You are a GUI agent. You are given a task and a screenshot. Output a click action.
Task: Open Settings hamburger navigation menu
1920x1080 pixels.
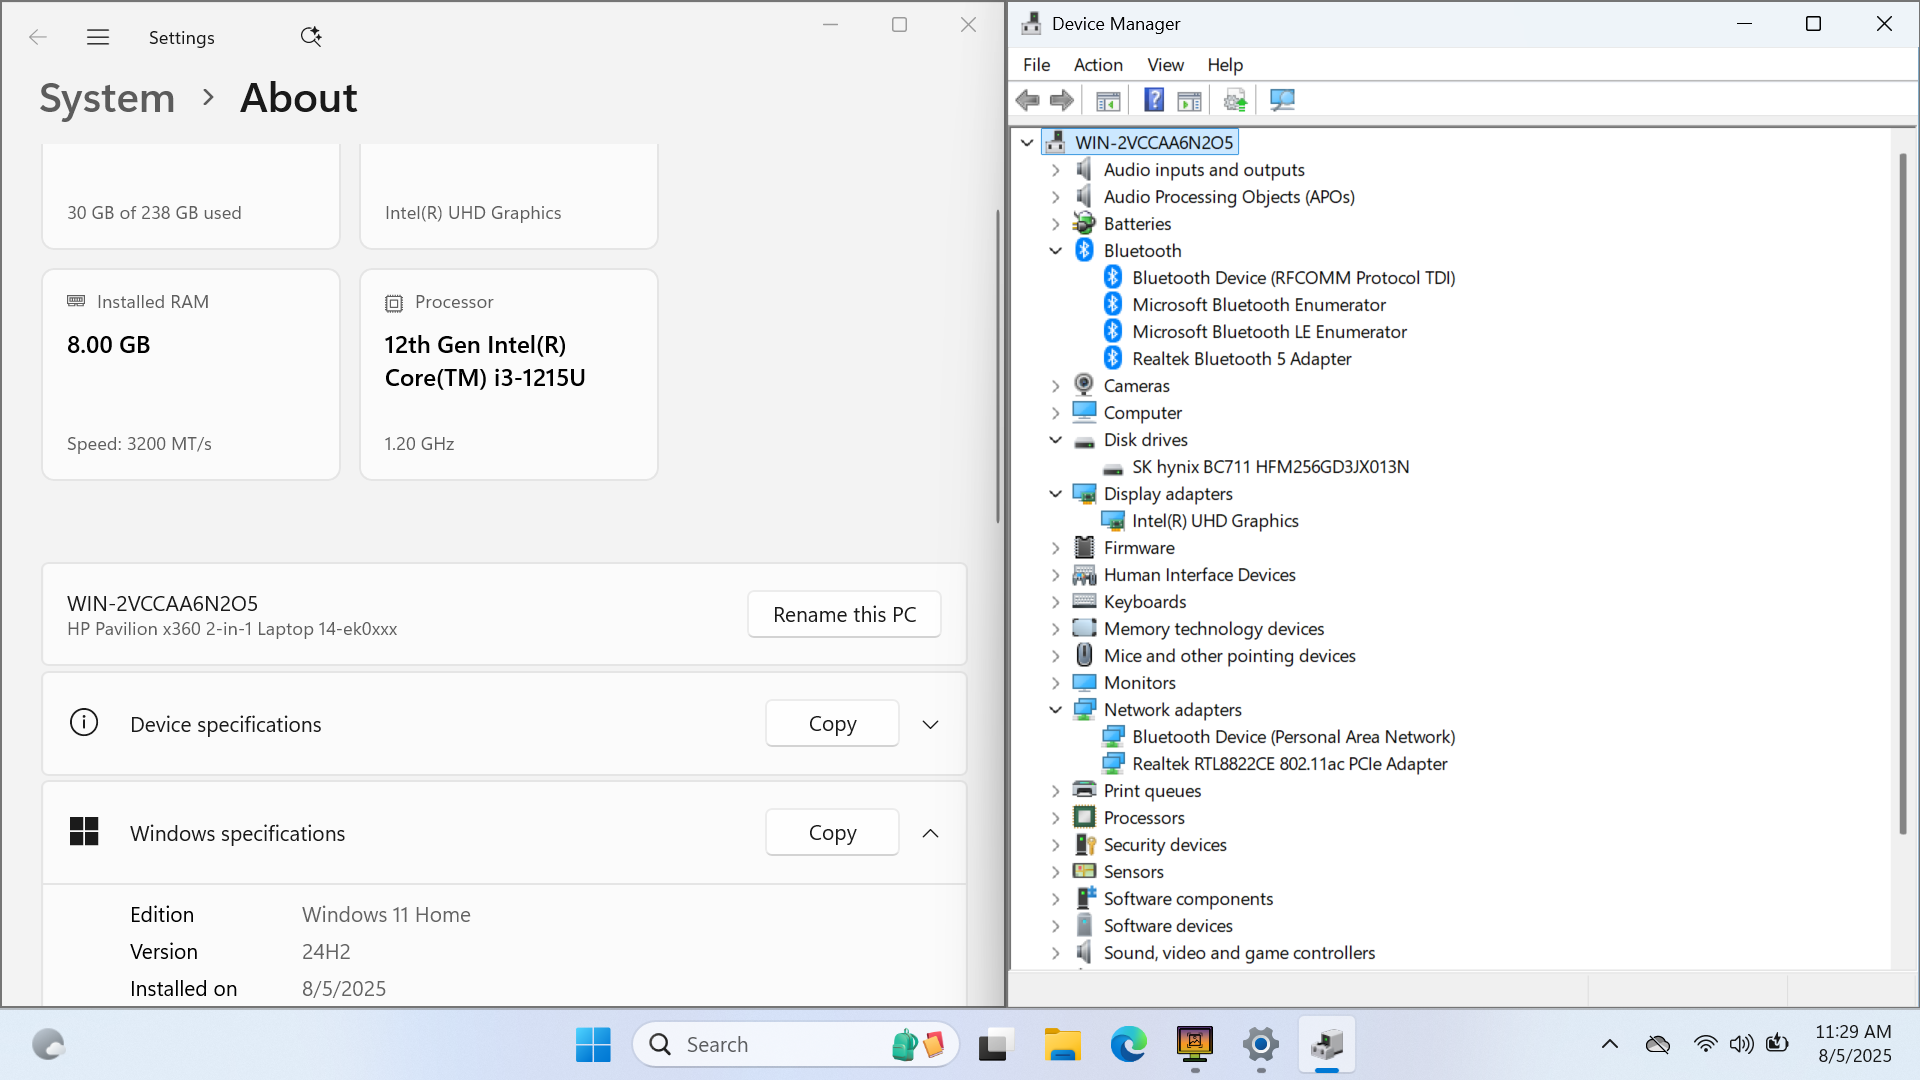click(98, 37)
